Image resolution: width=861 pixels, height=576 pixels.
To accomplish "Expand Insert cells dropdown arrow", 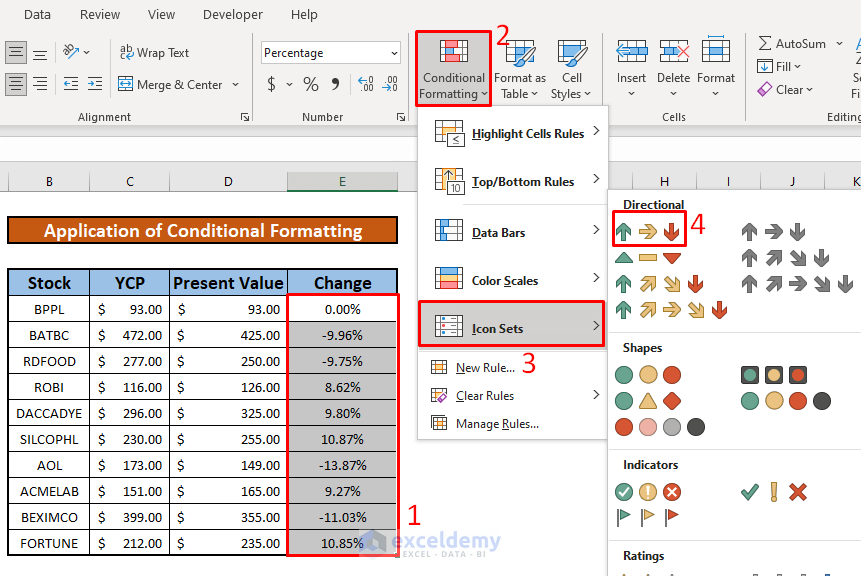I will tap(631, 94).
